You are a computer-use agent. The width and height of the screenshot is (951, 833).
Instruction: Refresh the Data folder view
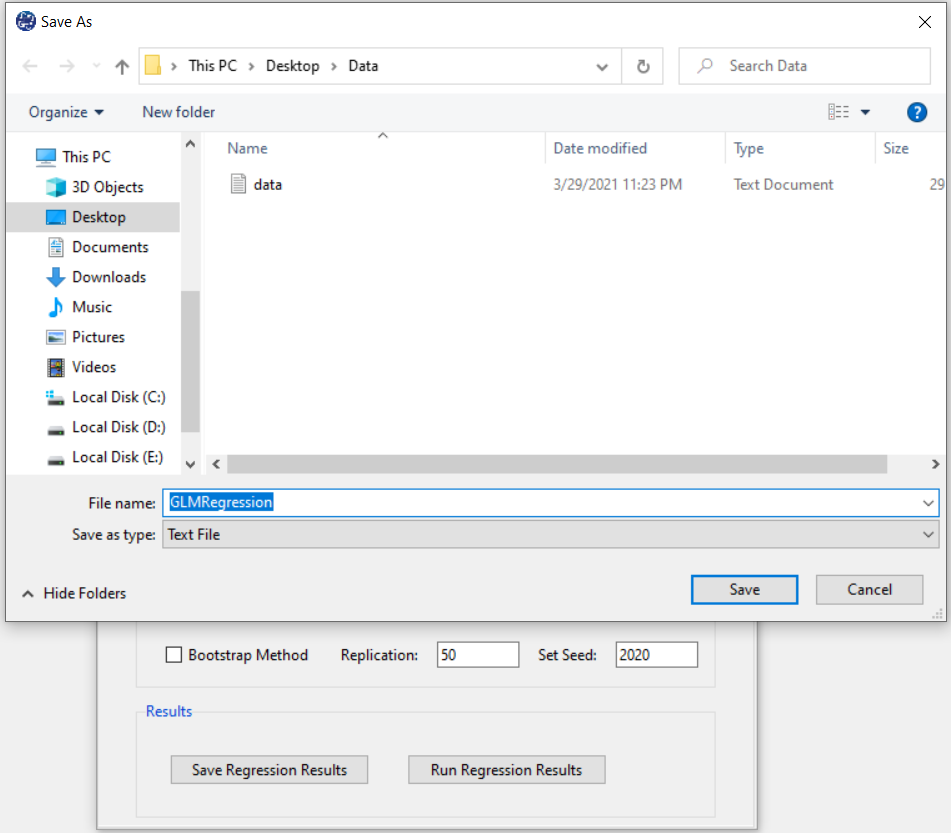643,66
